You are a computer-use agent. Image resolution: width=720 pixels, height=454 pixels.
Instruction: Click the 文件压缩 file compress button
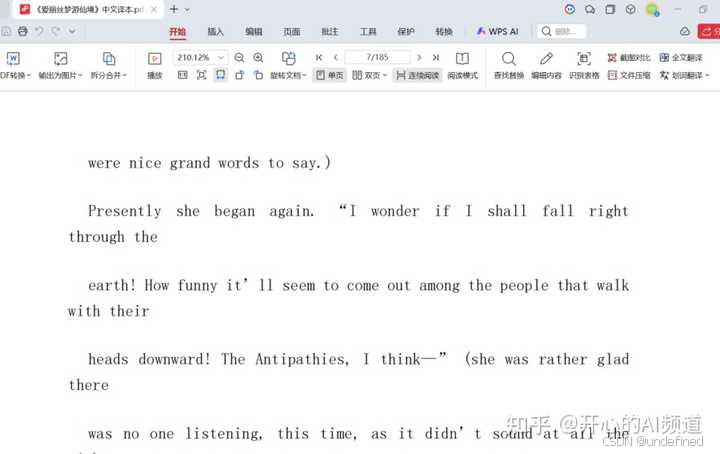pyautogui.click(x=629, y=75)
